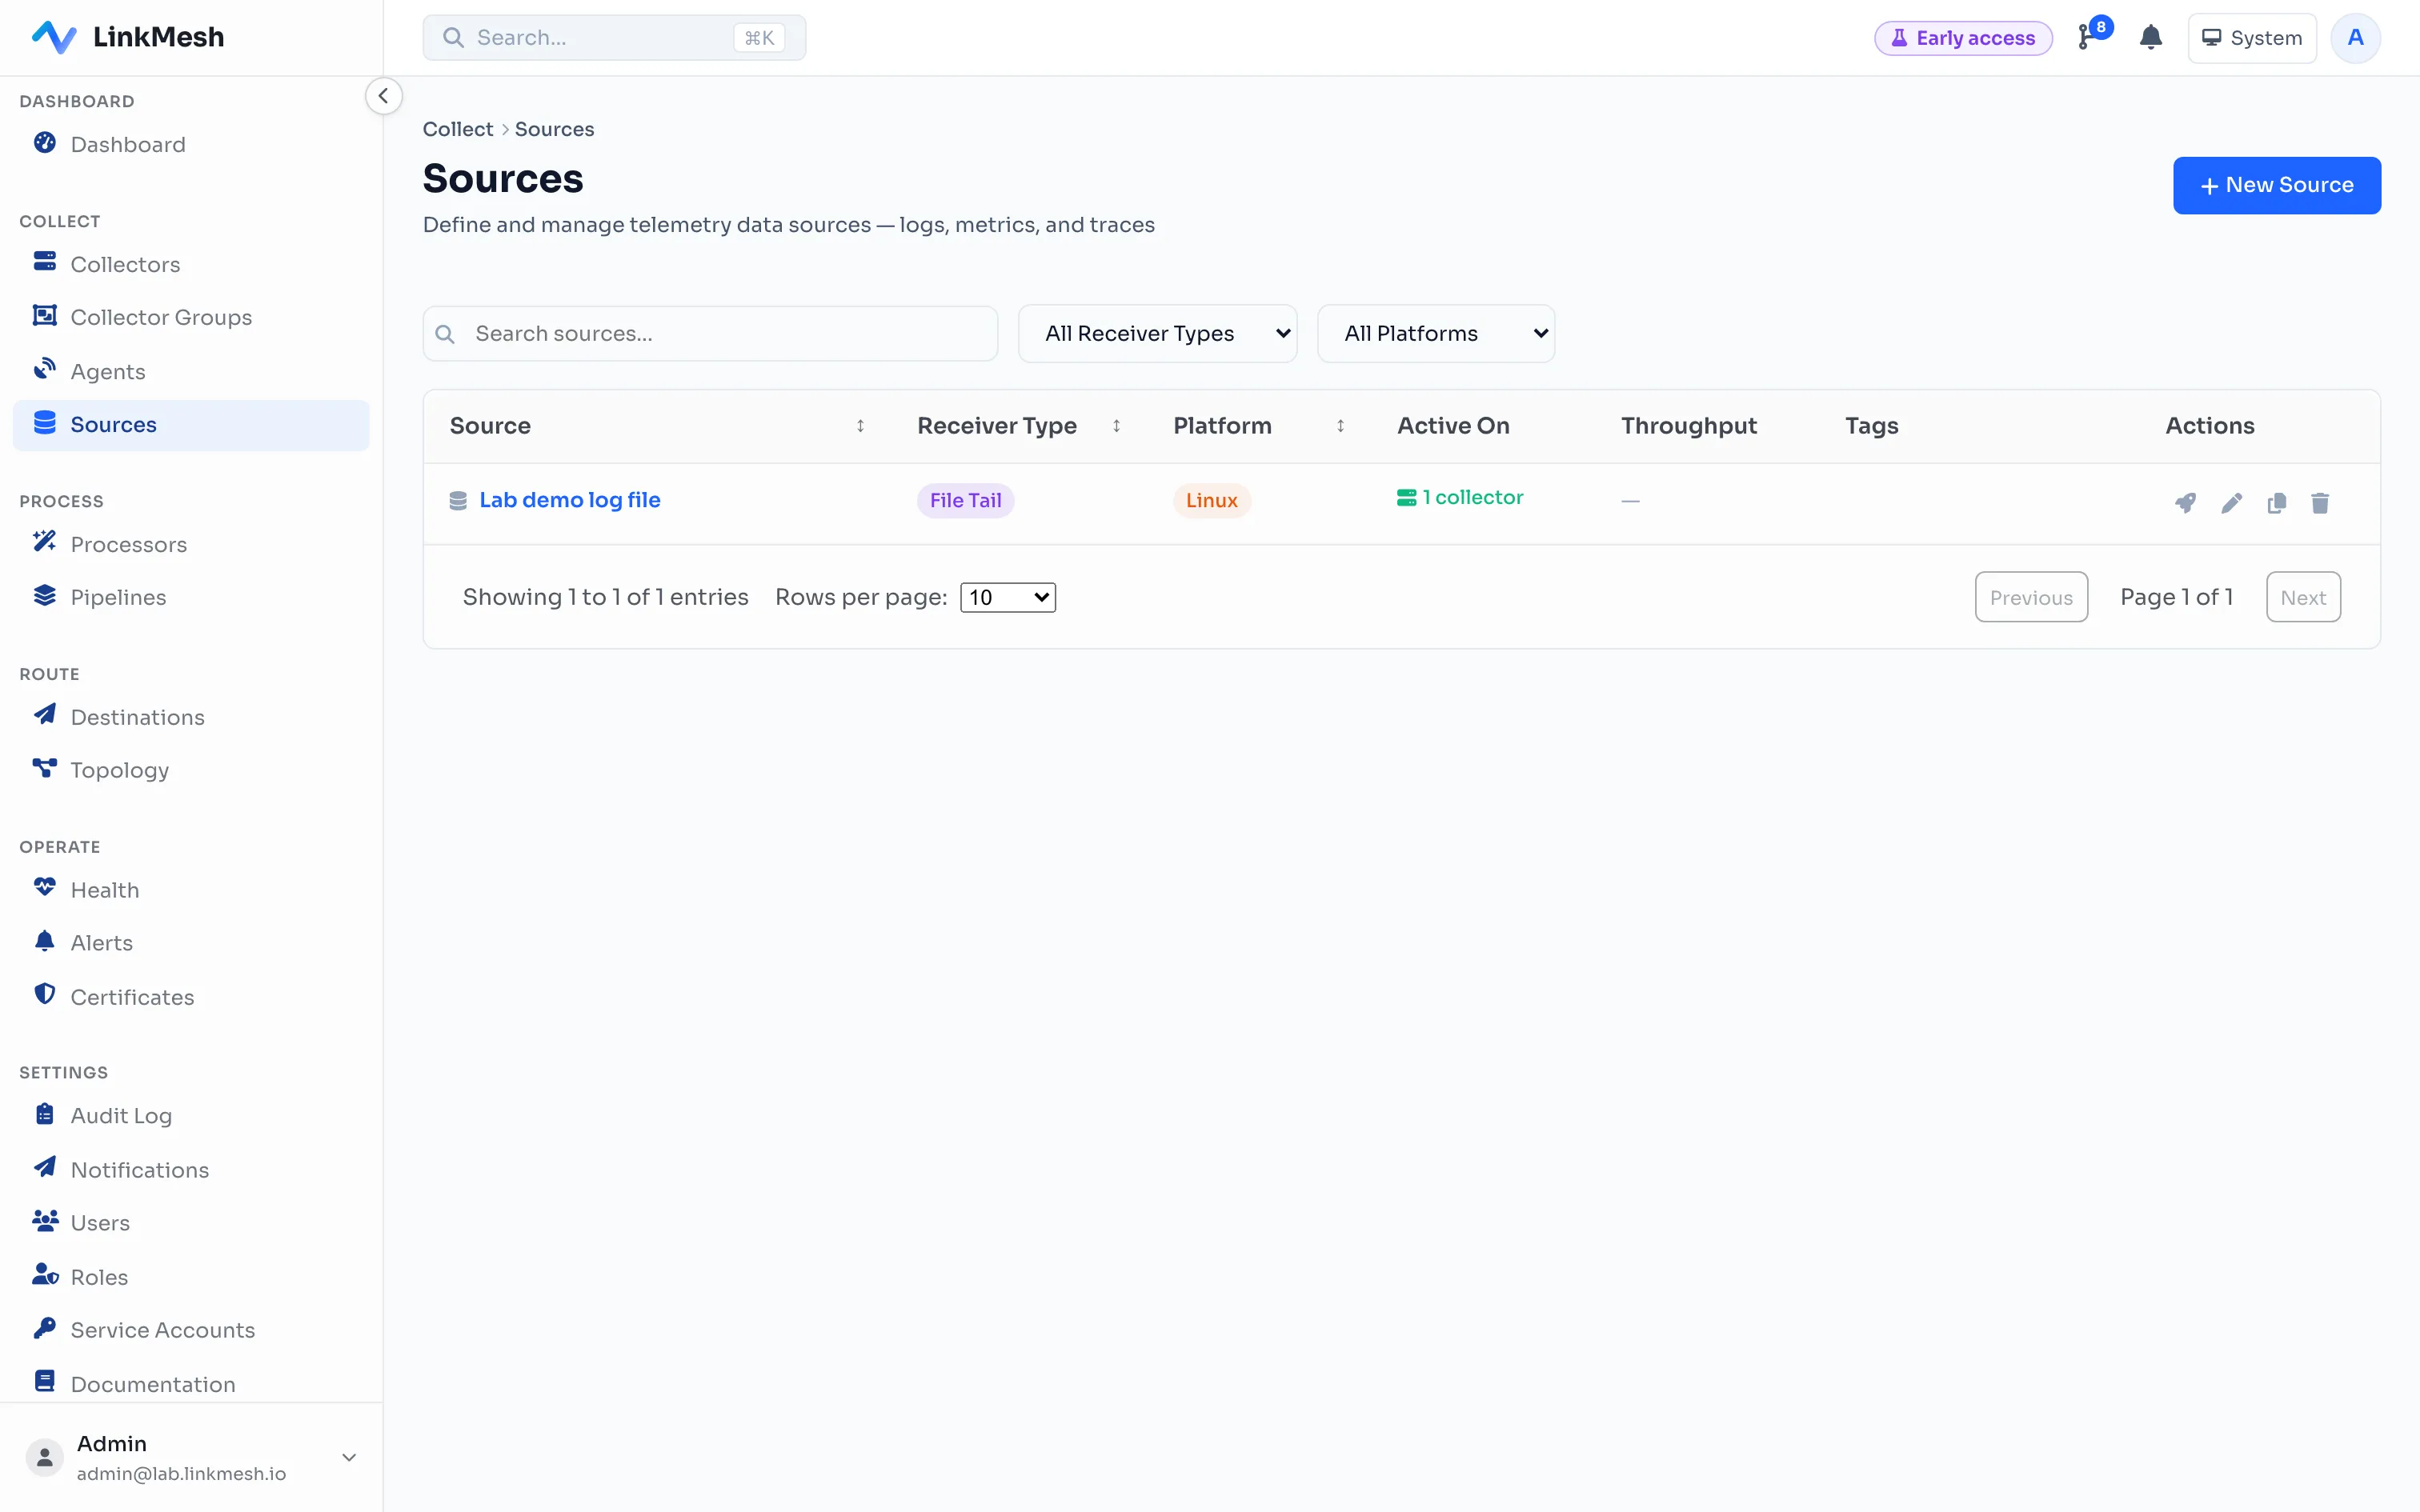
Task: Open the All Platforms dropdown
Action: pos(1435,333)
